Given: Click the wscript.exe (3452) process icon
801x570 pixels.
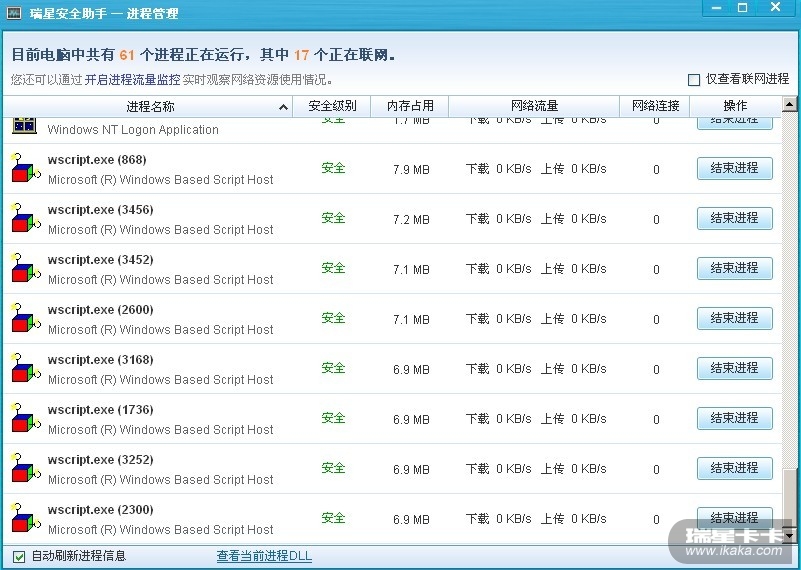Looking at the screenshot, I should 26,268.
